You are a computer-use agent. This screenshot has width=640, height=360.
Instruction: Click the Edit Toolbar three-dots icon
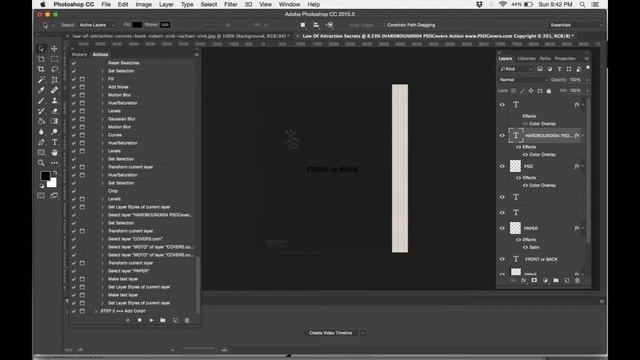pyautogui.click(x=54, y=163)
